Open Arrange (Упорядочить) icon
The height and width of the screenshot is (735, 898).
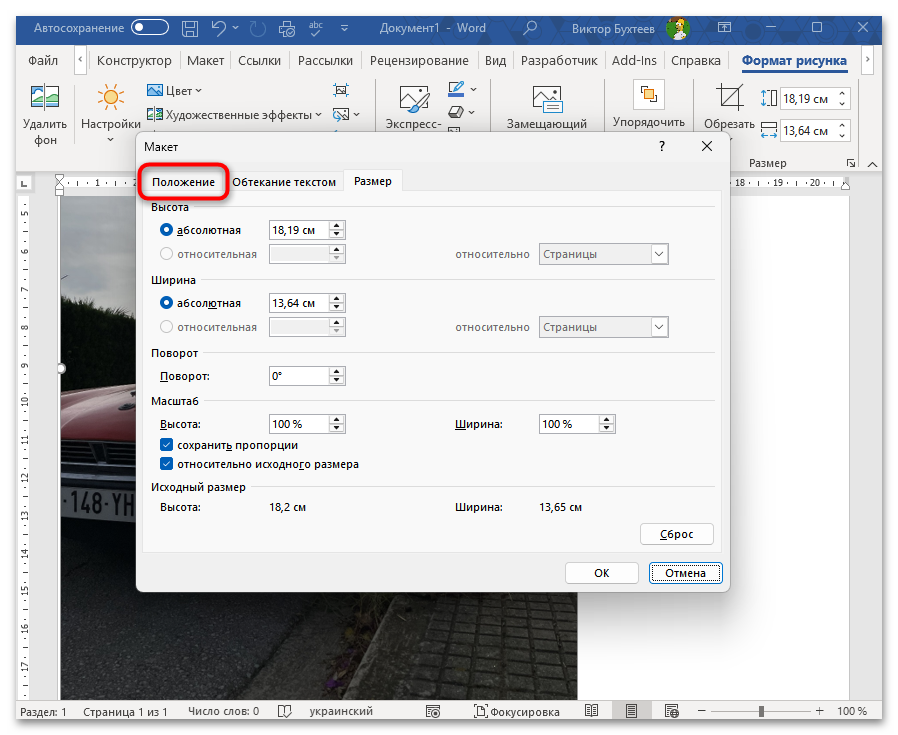click(648, 95)
